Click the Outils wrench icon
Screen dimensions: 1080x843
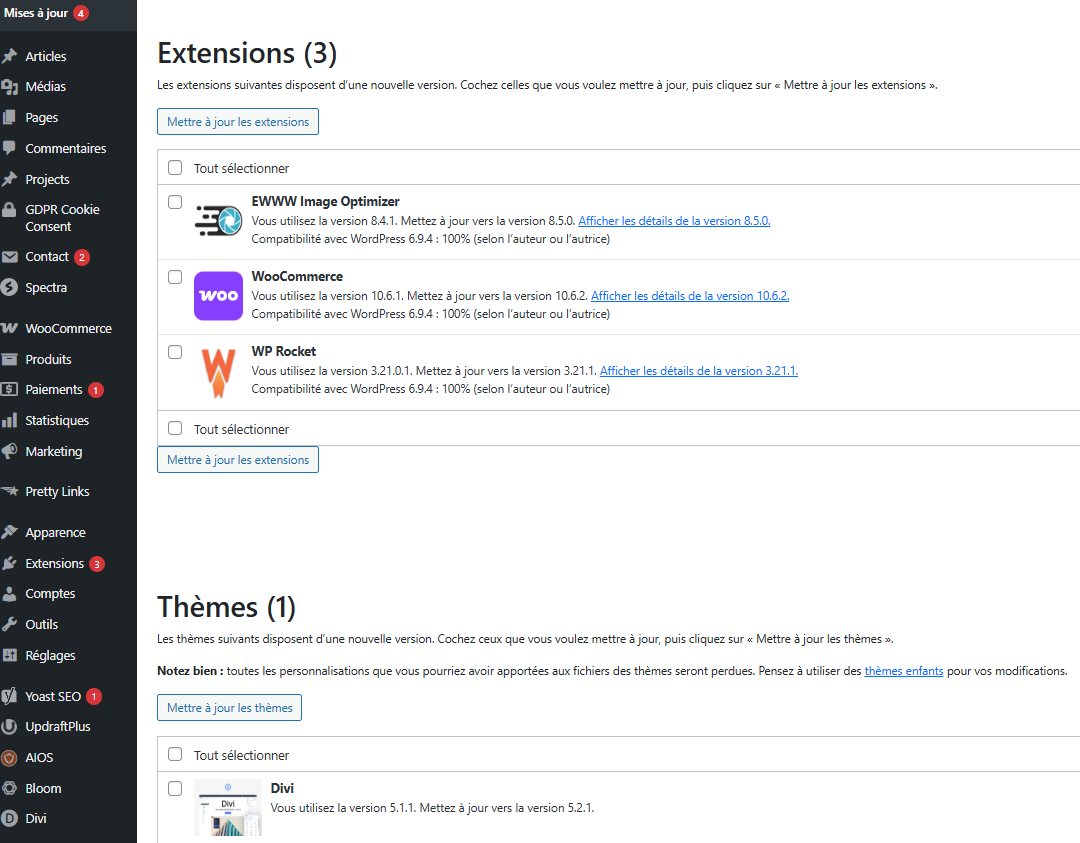coord(10,625)
